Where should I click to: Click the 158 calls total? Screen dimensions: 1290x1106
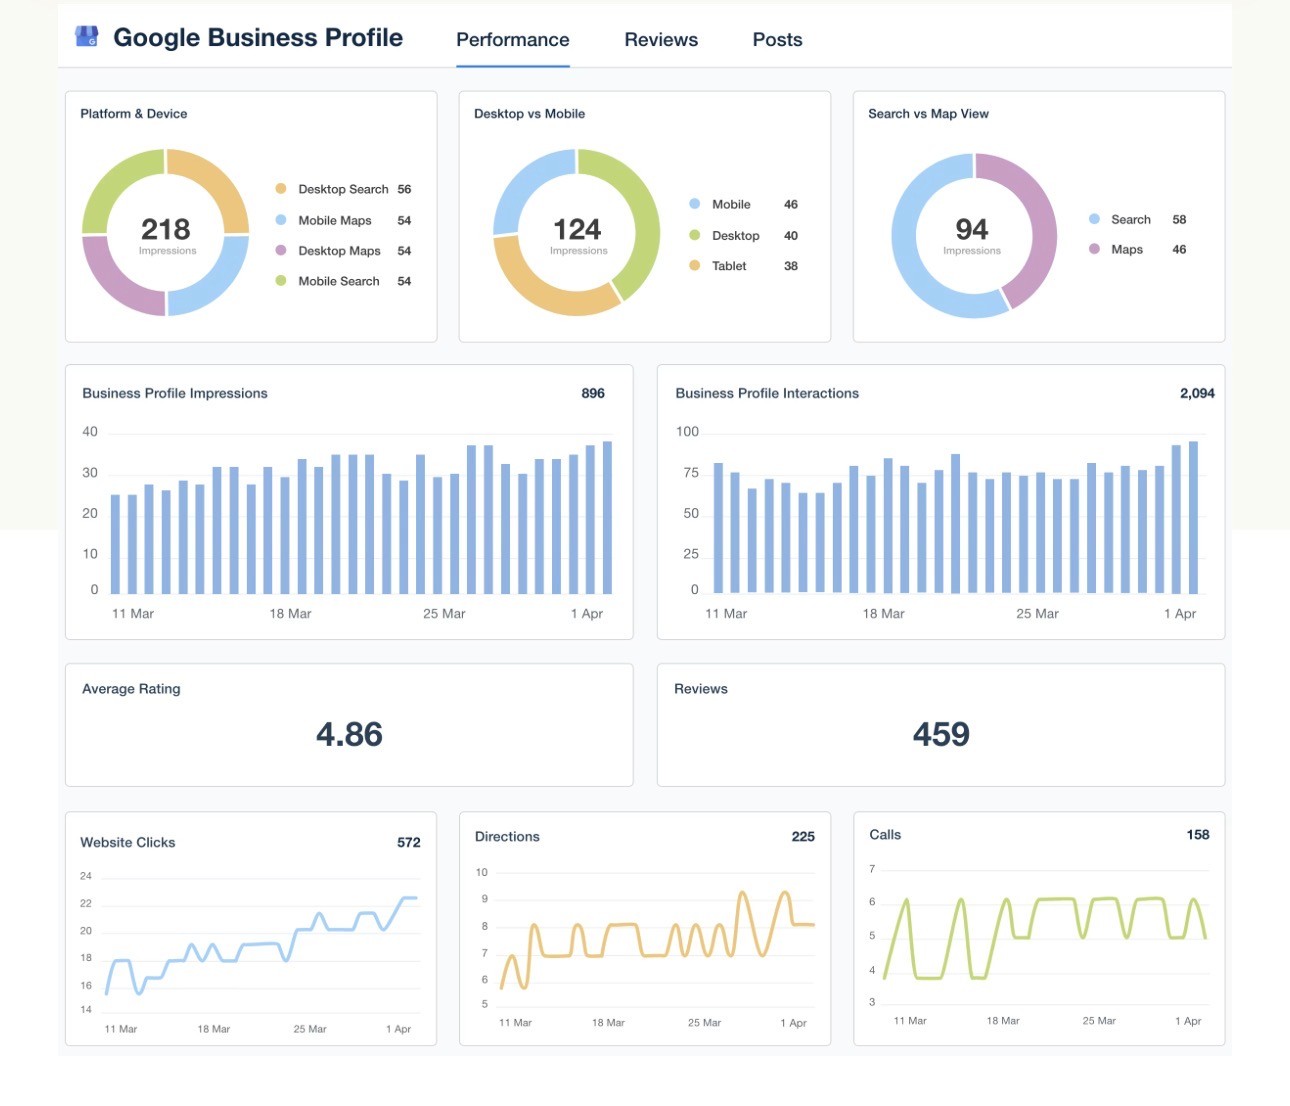[1198, 835]
